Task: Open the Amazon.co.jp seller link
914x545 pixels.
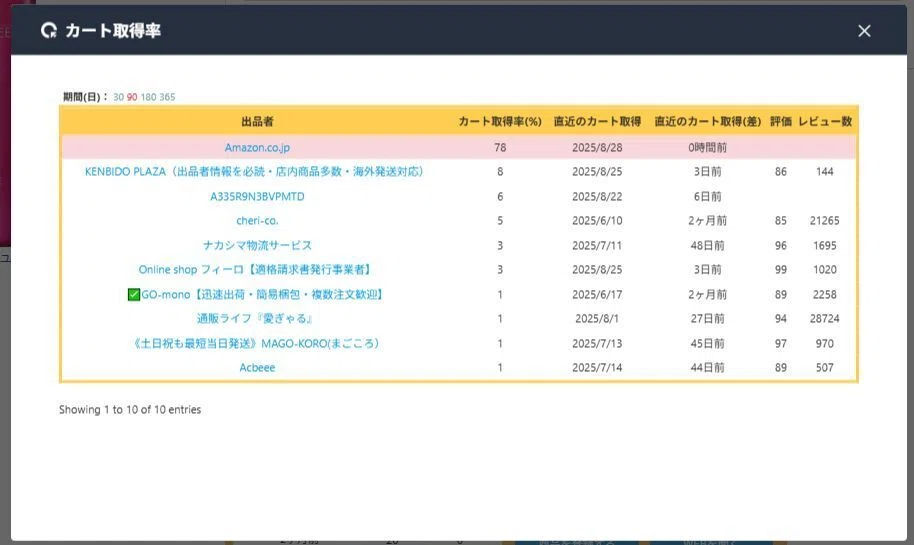Action: tap(257, 147)
